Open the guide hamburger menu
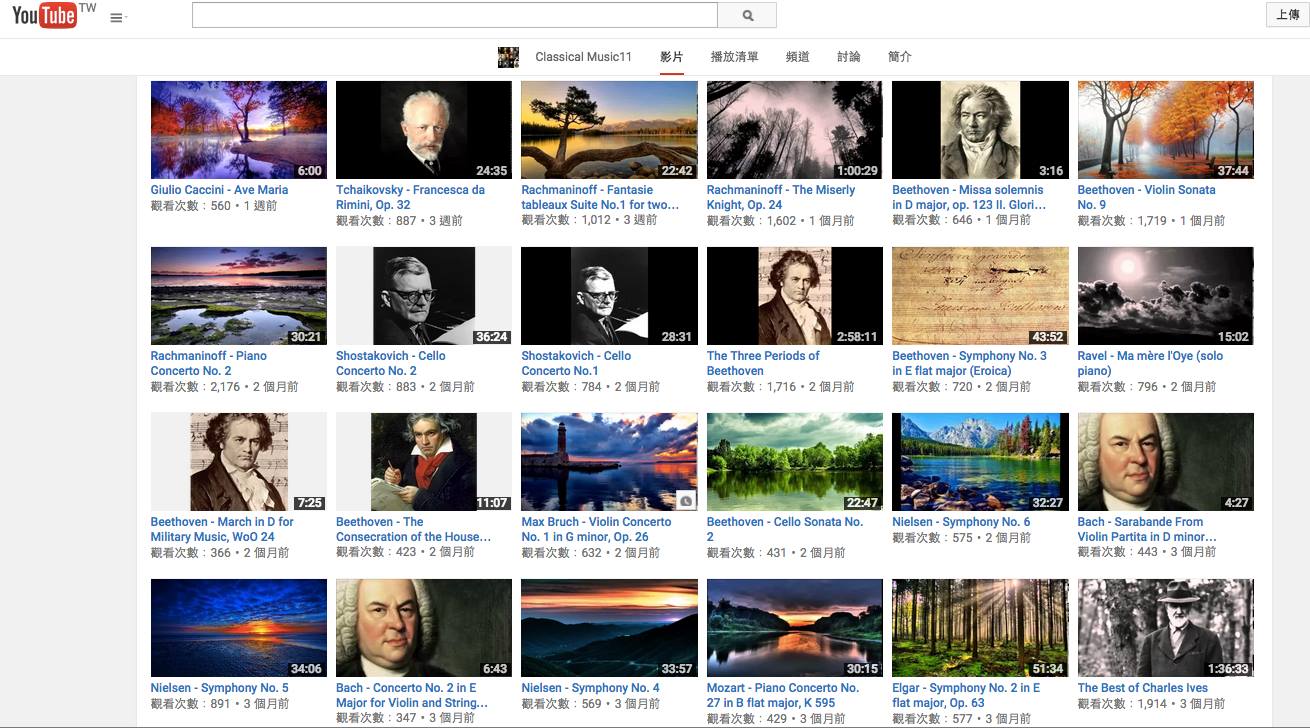The height and width of the screenshot is (728, 1310). (x=117, y=18)
